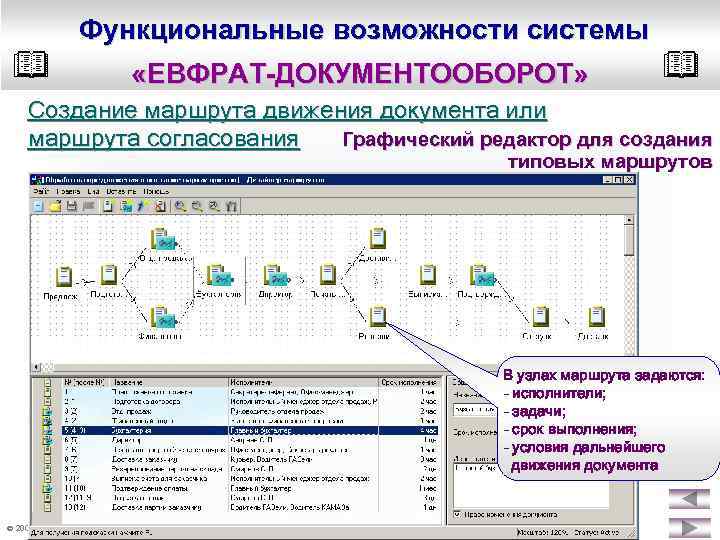Click the 'Масштаб: 120%' status bar entry
The height and width of the screenshot is (540, 720).
point(540,532)
